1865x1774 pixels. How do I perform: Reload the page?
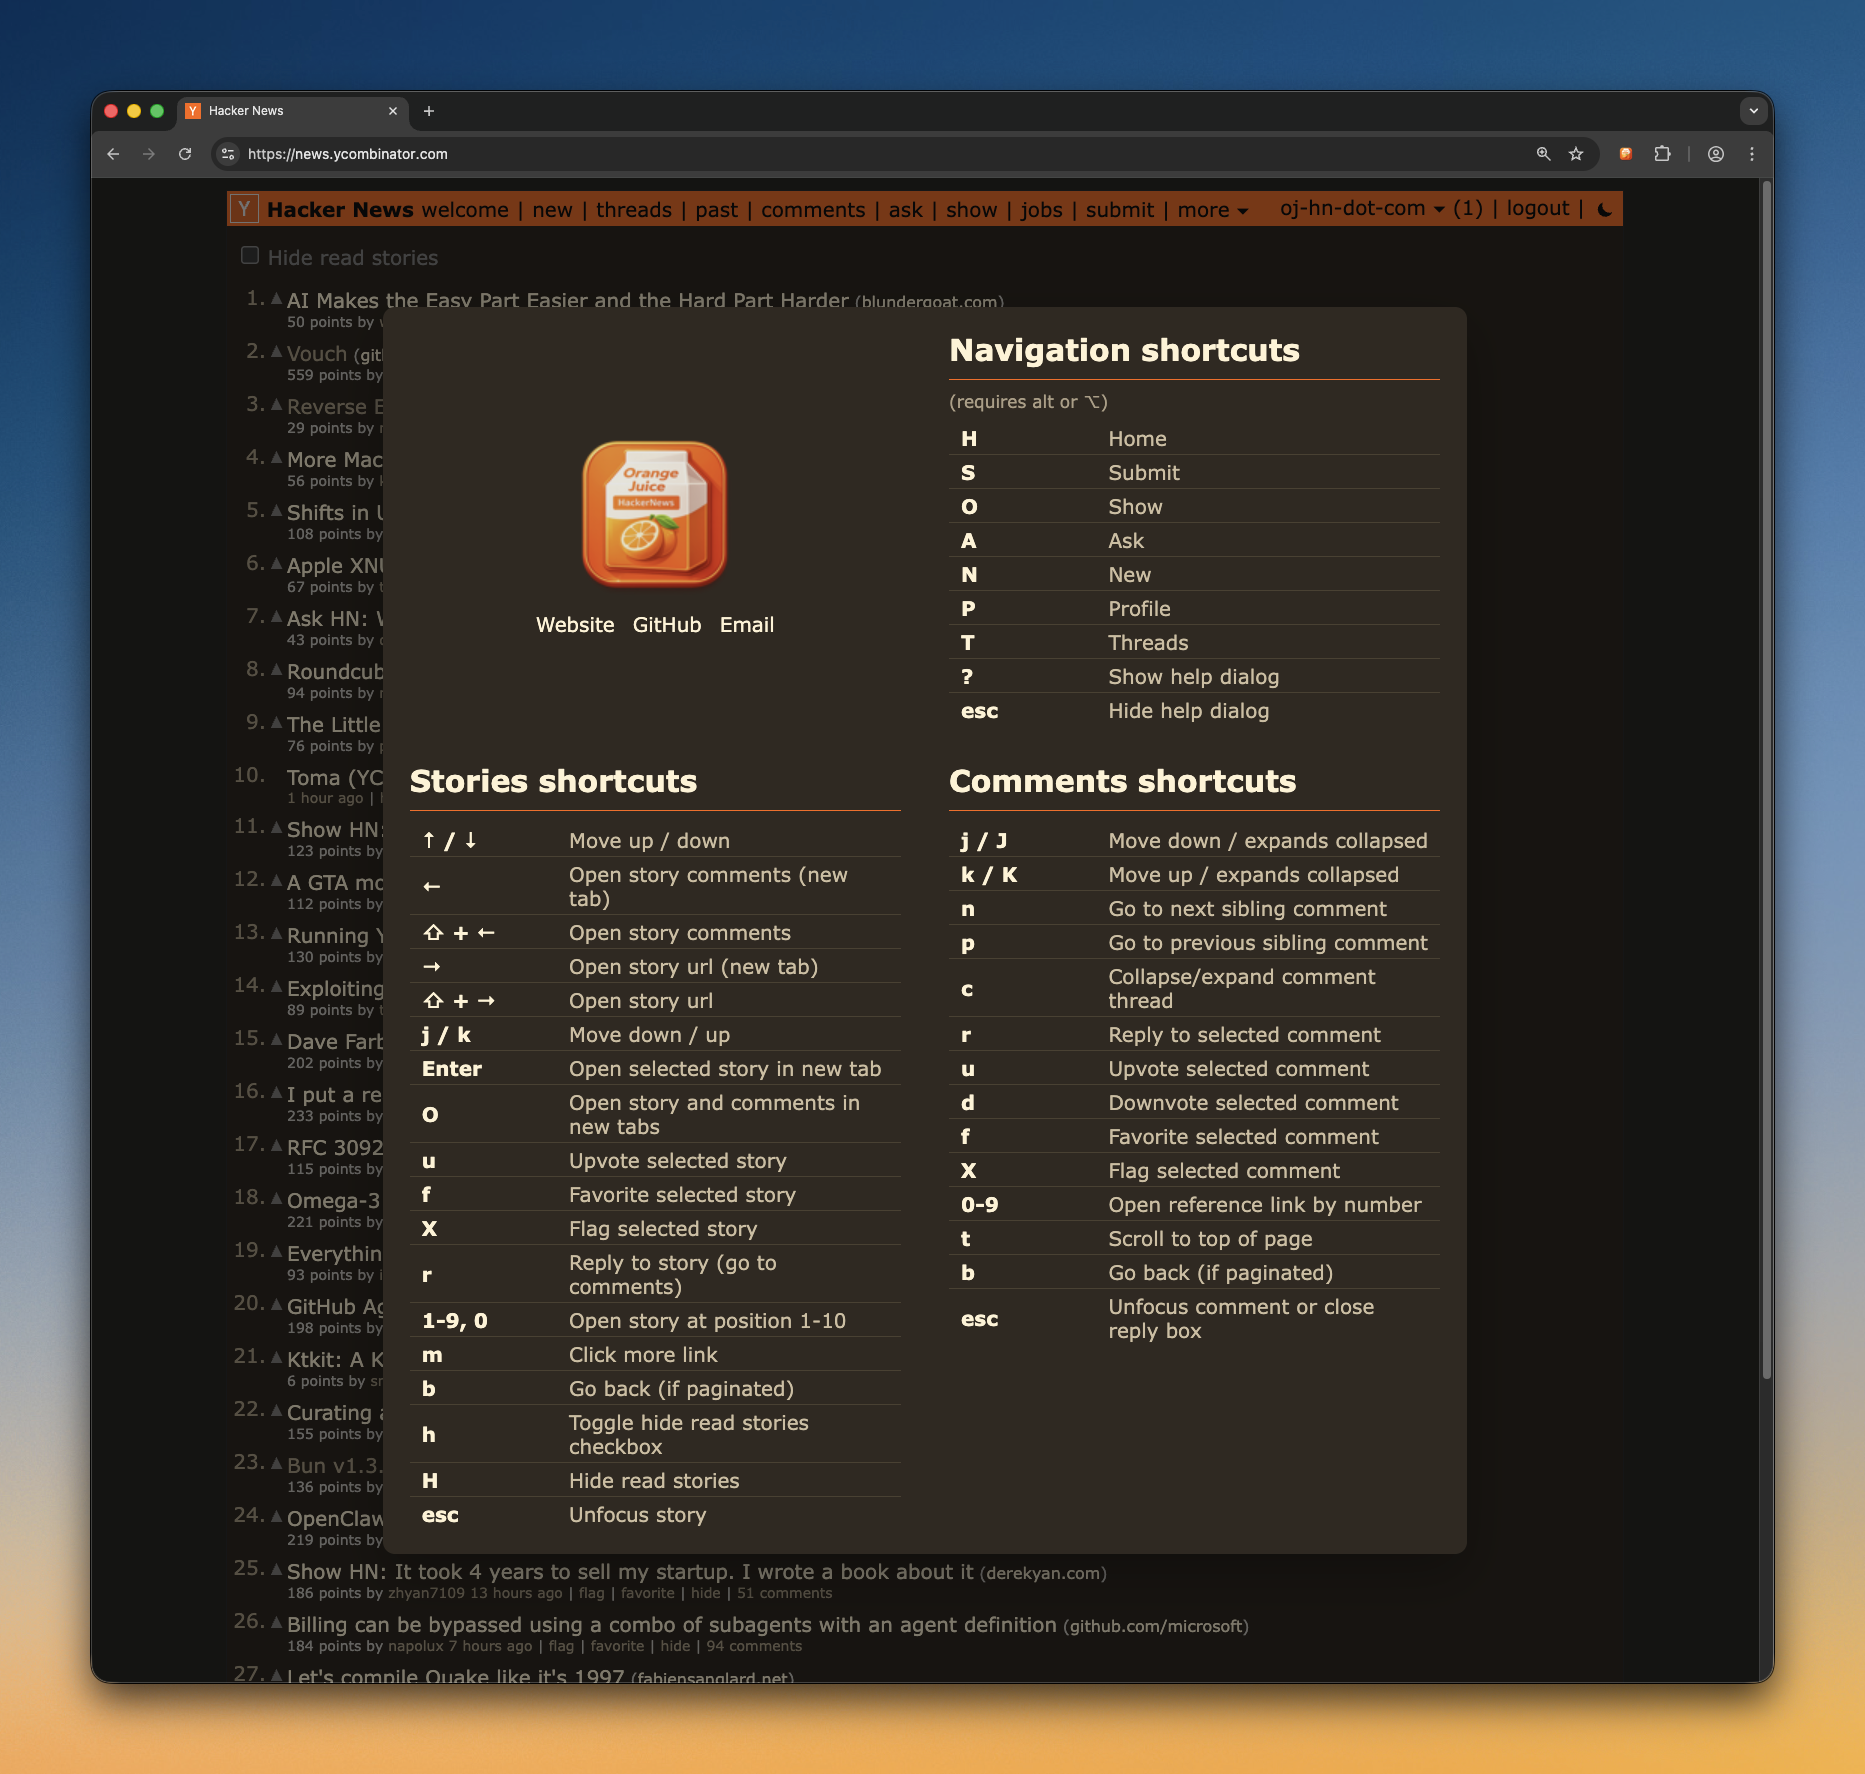click(x=185, y=154)
